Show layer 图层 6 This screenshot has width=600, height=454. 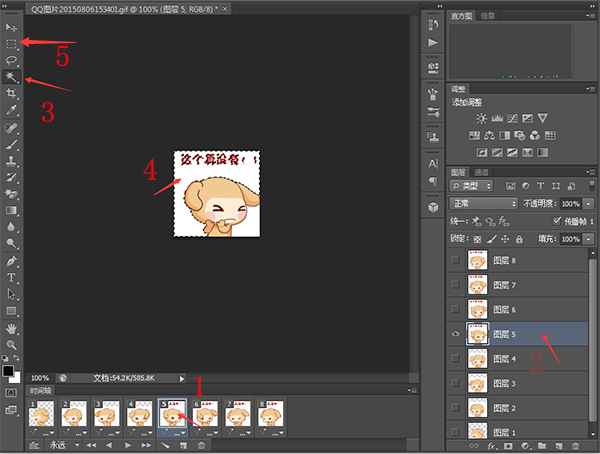(x=455, y=309)
